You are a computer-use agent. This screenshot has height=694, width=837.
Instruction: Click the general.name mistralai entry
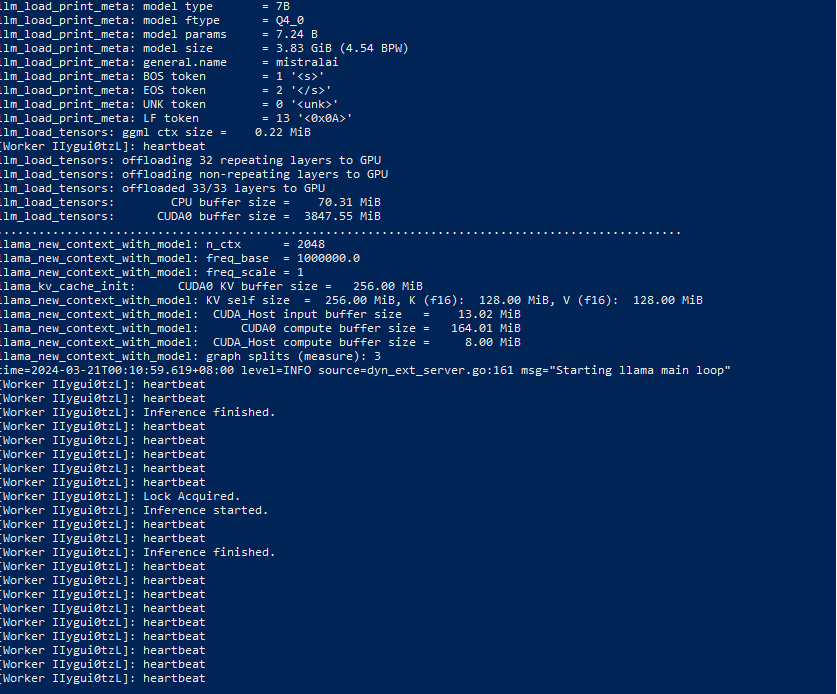coord(169,62)
